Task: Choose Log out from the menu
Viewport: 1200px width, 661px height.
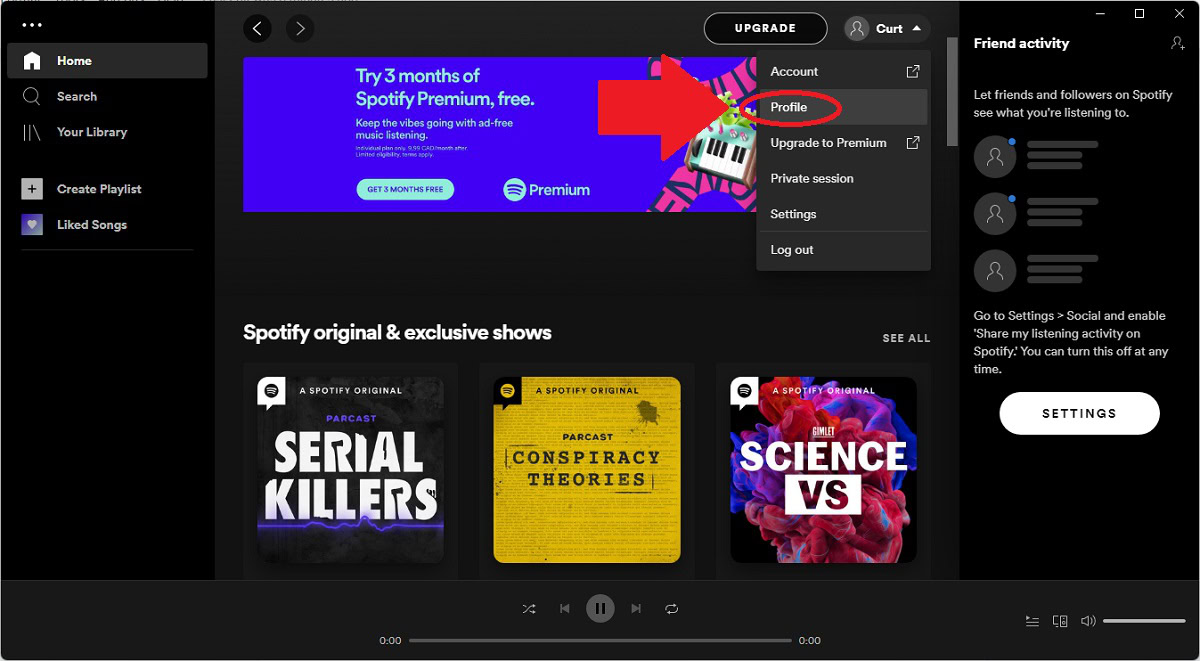Action: (844, 250)
